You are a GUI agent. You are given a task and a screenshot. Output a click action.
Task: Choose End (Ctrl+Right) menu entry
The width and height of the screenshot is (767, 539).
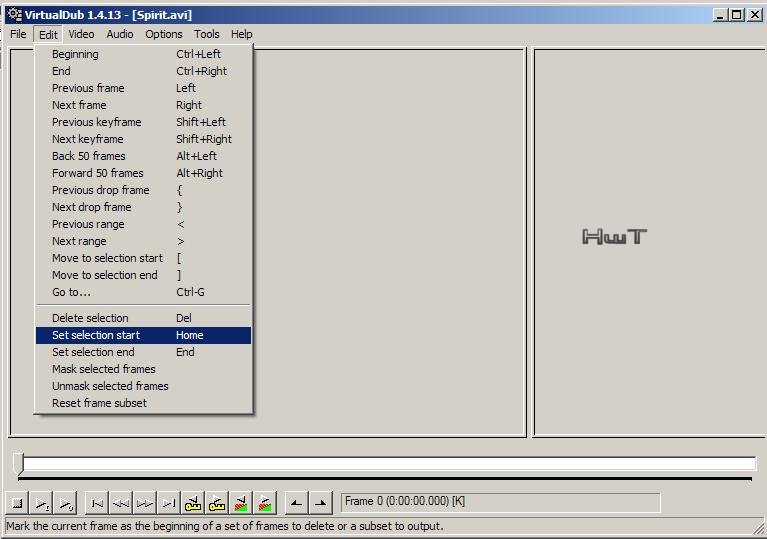(x=143, y=71)
